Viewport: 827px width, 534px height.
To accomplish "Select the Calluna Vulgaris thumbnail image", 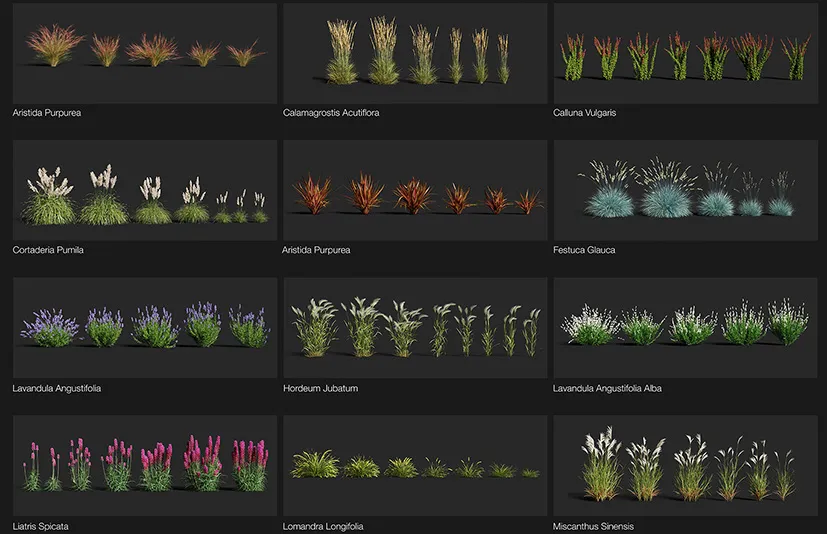I will click(x=686, y=53).
